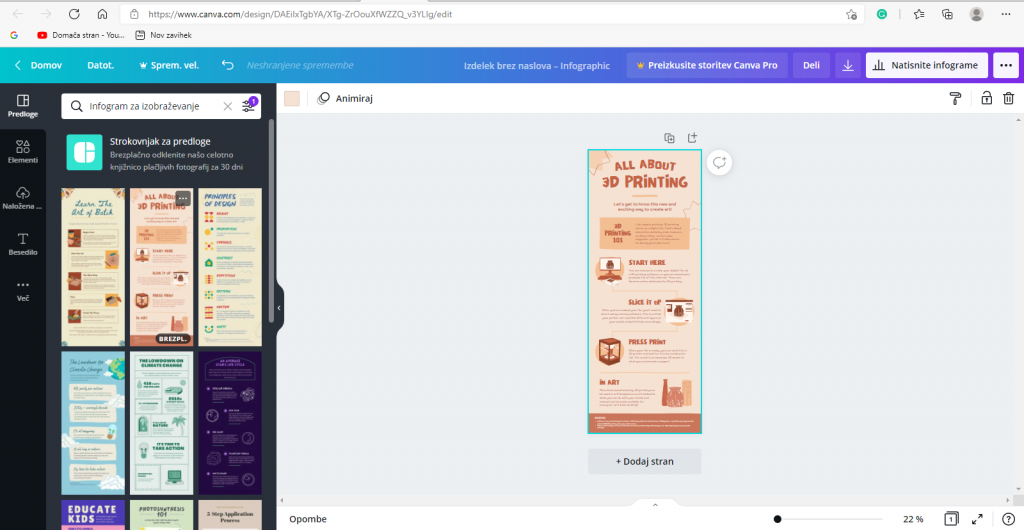Copy style with the paint roller icon

tap(955, 99)
